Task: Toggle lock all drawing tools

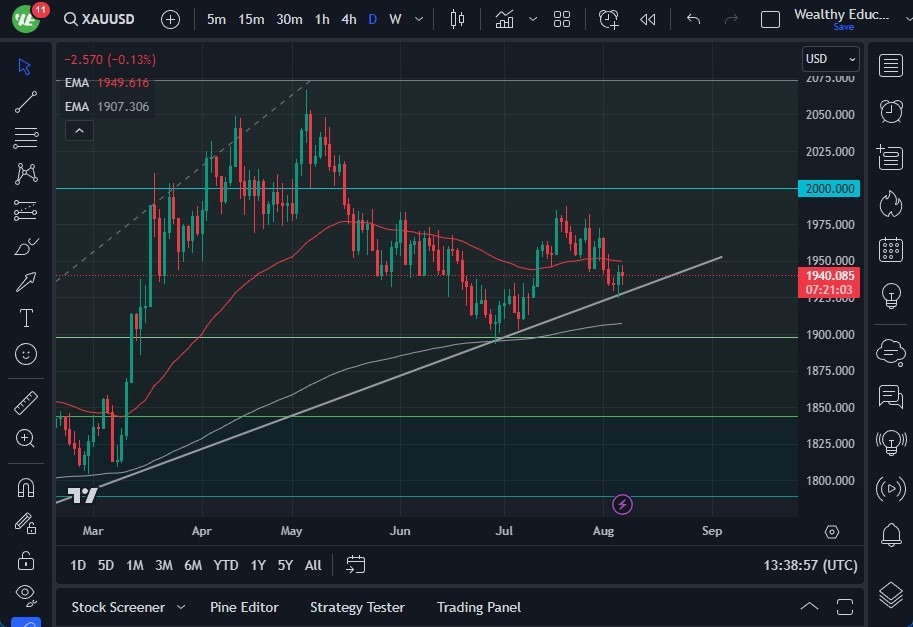Action: tap(26, 559)
